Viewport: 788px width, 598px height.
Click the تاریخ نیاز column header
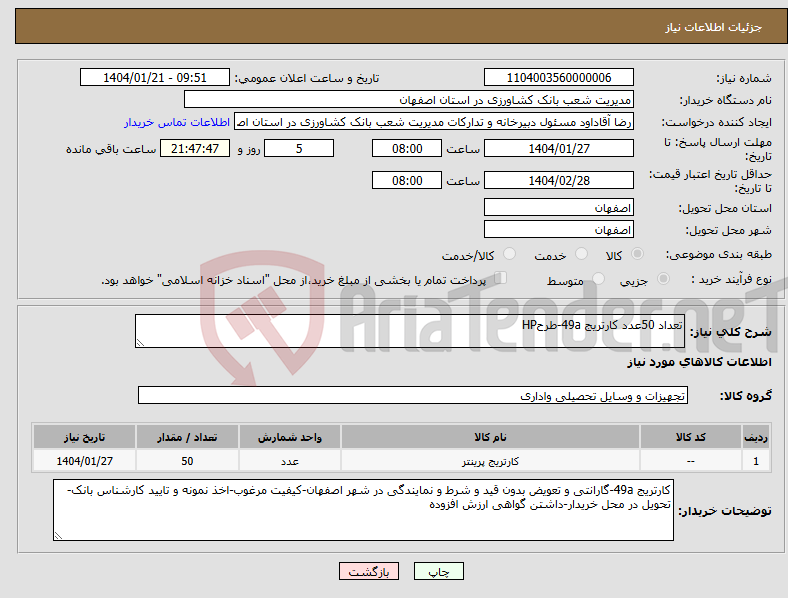coord(84,437)
